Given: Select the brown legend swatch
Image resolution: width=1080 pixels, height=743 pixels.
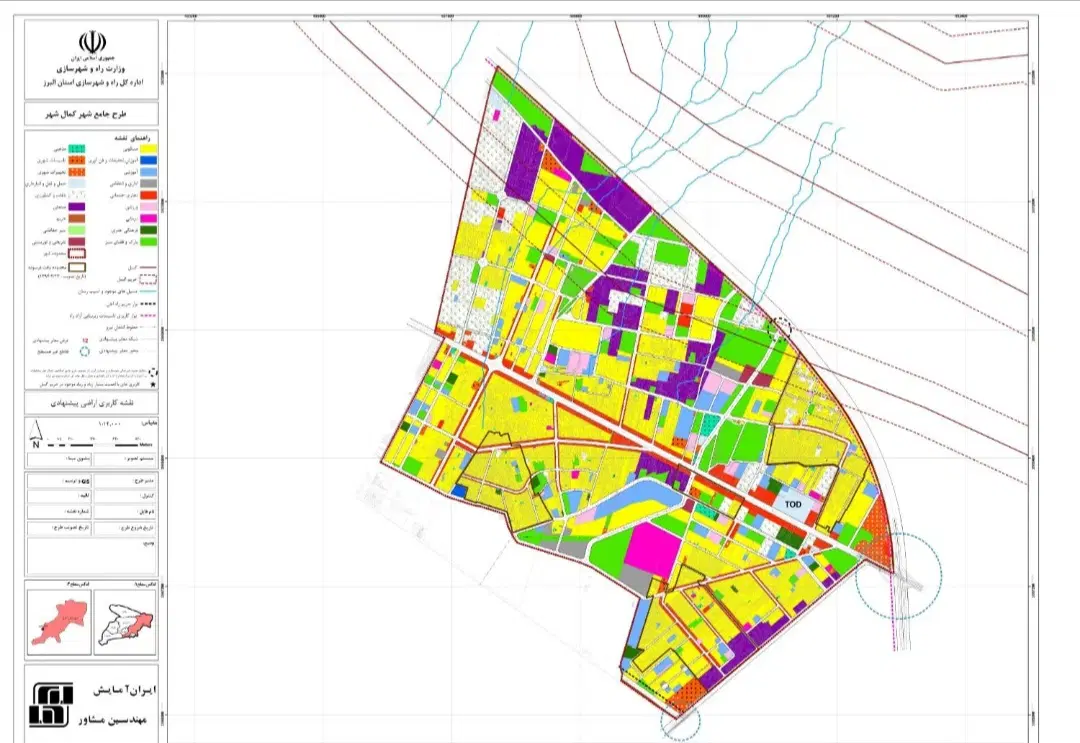Looking at the screenshot, I should click(x=76, y=218).
